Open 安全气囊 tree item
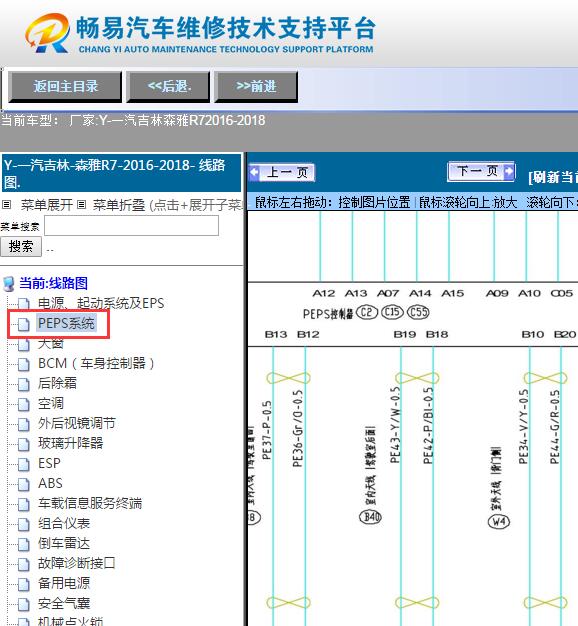The image size is (578, 626). (64, 603)
